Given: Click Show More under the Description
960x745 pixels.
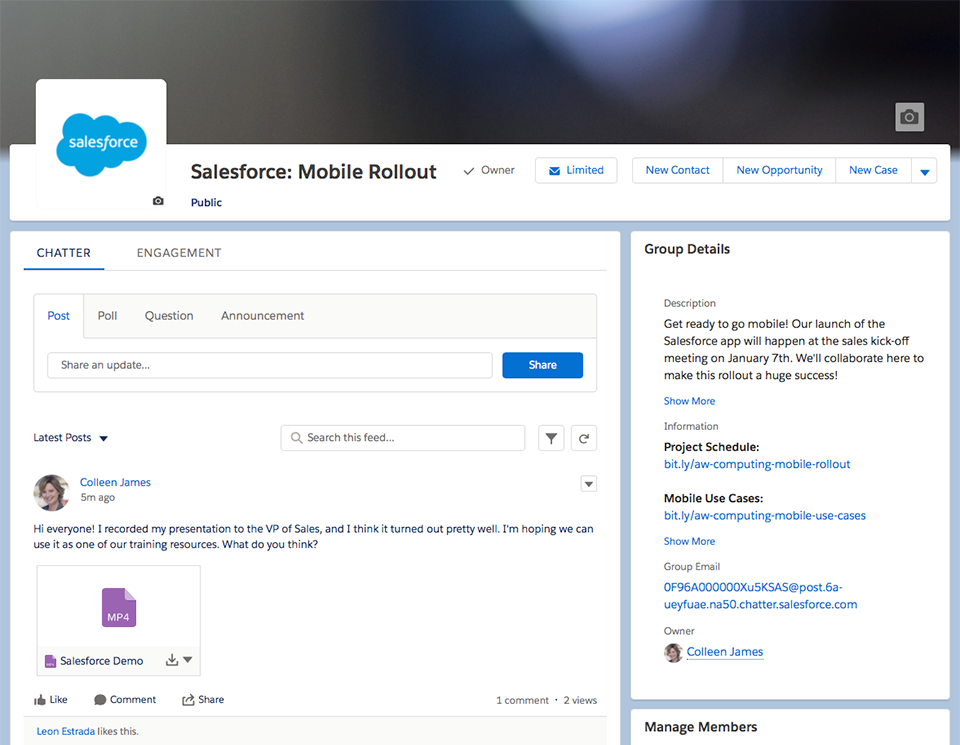Looking at the screenshot, I should [689, 401].
